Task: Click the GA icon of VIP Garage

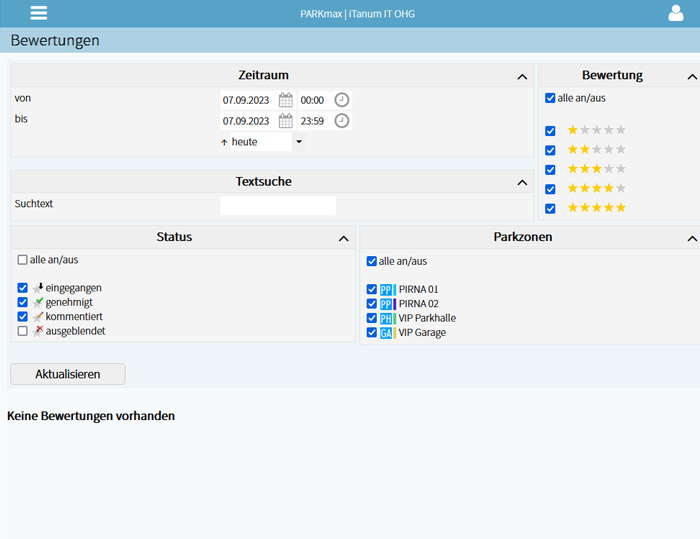Action: tap(388, 333)
